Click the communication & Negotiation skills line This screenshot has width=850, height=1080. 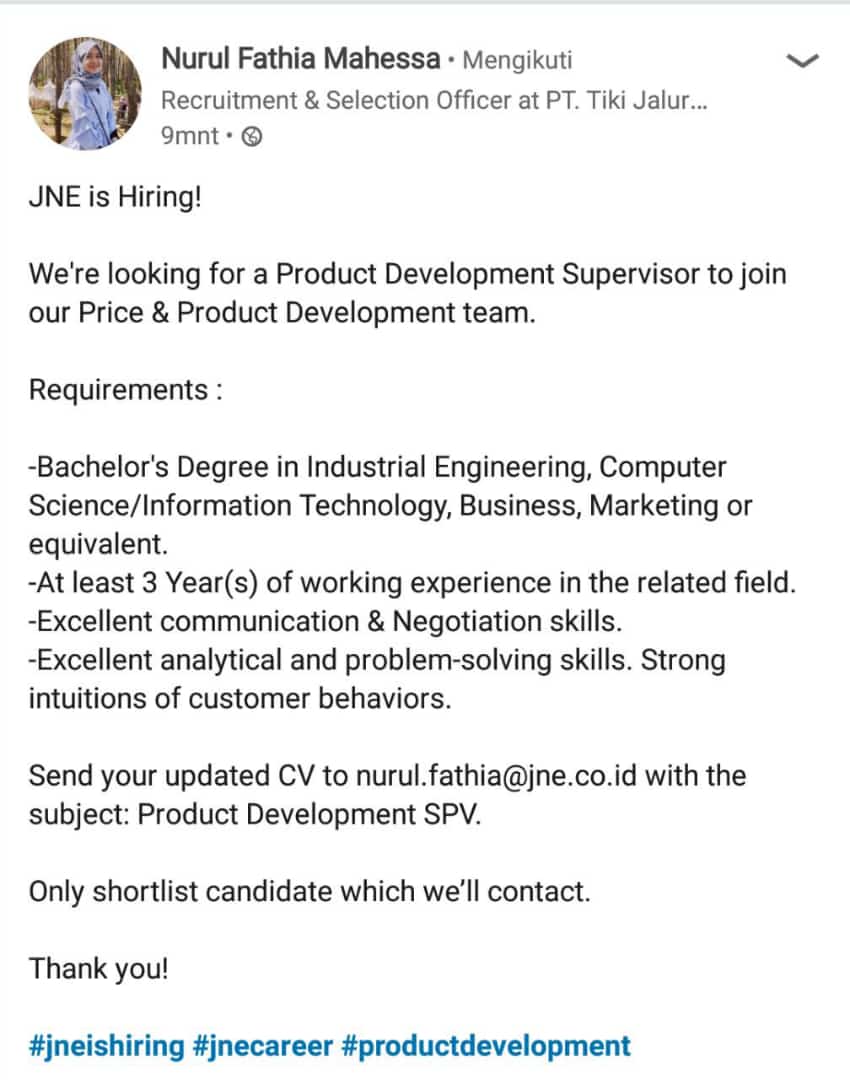point(325,621)
